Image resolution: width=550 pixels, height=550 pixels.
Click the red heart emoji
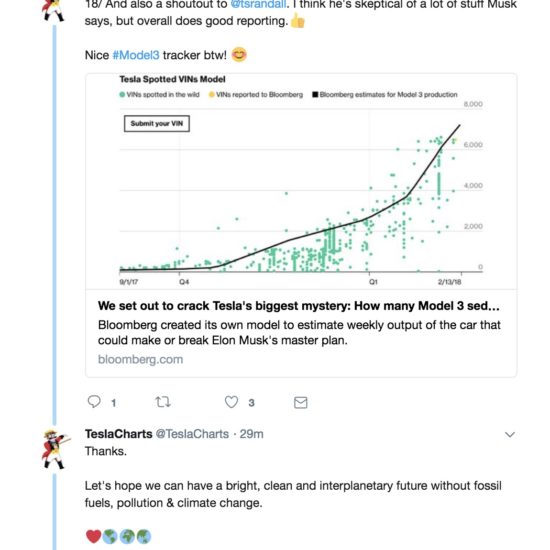tap(93, 536)
